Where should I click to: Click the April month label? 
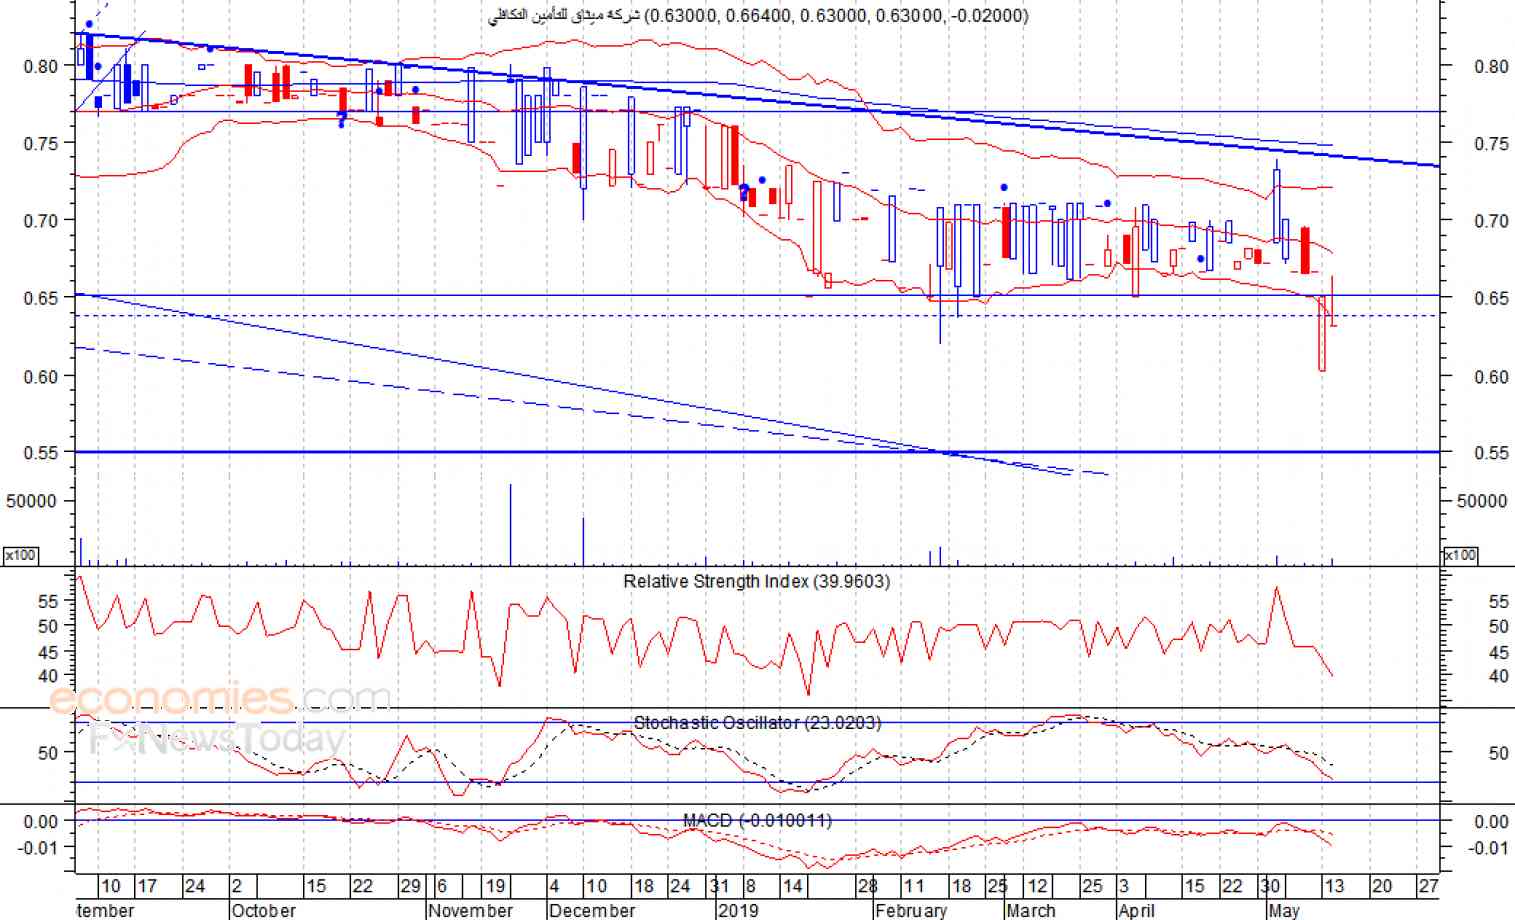tap(1136, 910)
